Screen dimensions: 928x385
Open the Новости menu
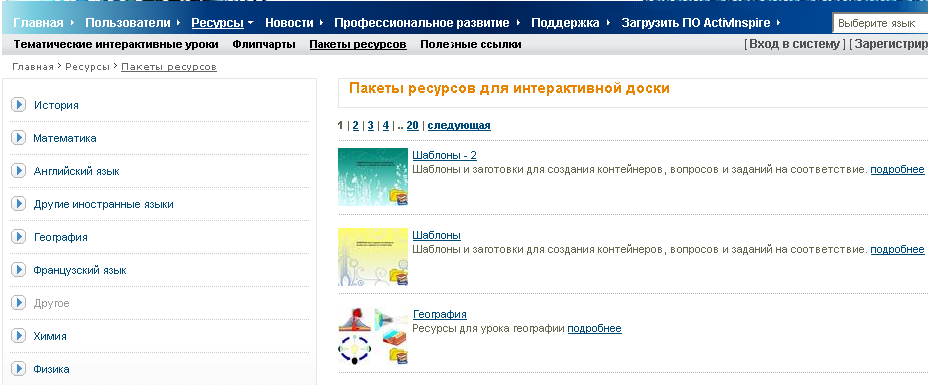click(x=289, y=23)
